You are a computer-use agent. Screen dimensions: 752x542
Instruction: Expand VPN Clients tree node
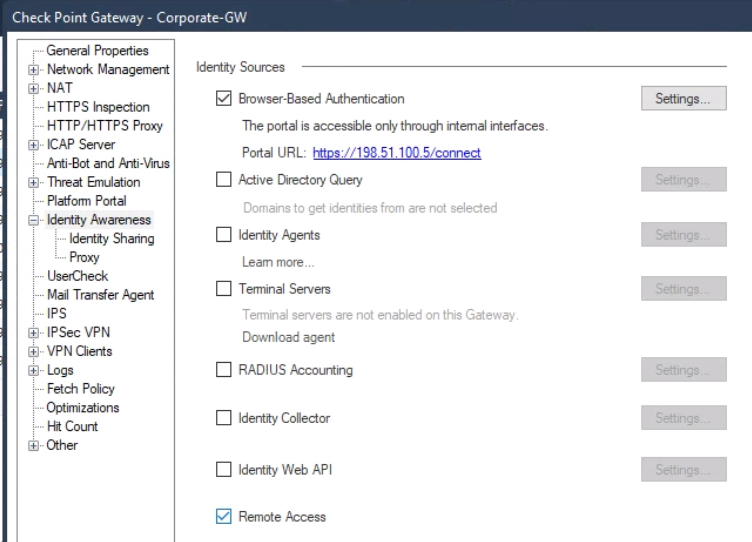pos(33,352)
